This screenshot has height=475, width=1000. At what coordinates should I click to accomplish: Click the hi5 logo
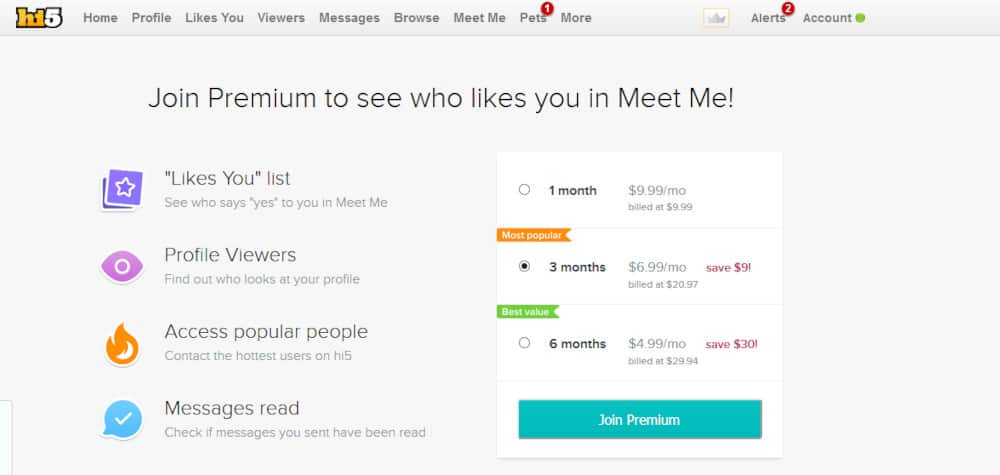(x=40, y=18)
